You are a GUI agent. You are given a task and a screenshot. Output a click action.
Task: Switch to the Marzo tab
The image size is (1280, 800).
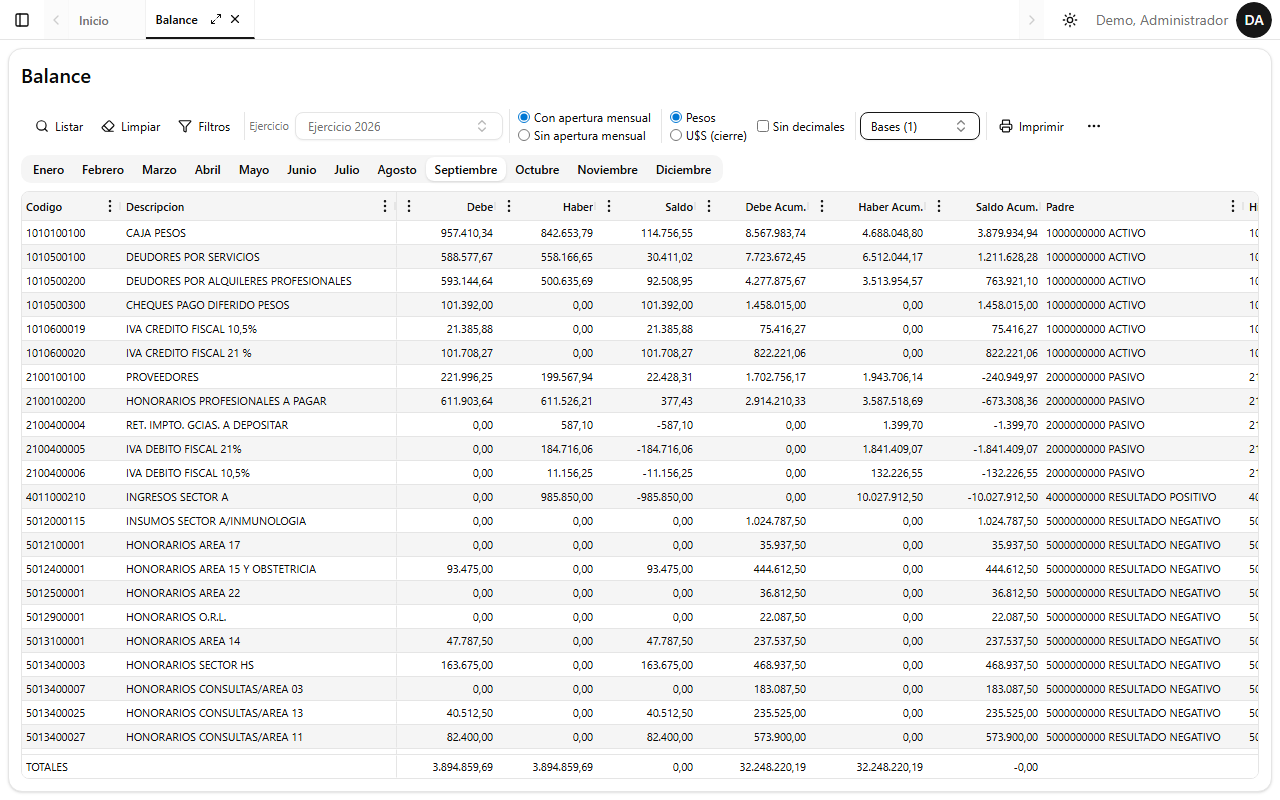click(159, 170)
